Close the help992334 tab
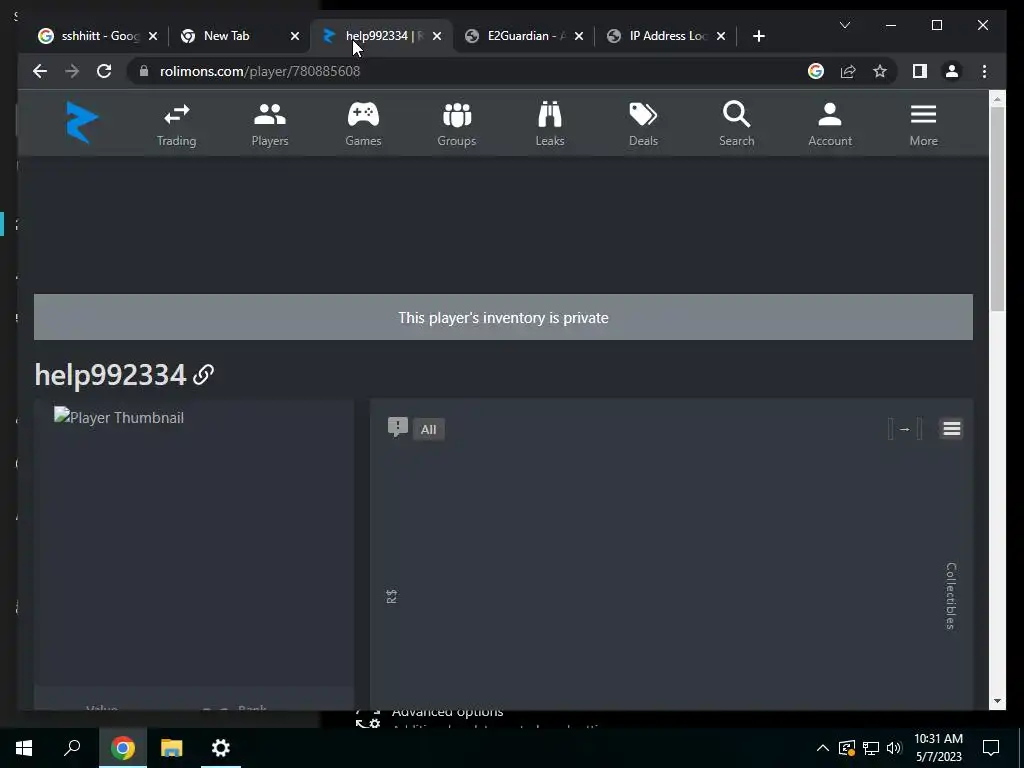The height and width of the screenshot is (768, 1024). pos(437,36)
